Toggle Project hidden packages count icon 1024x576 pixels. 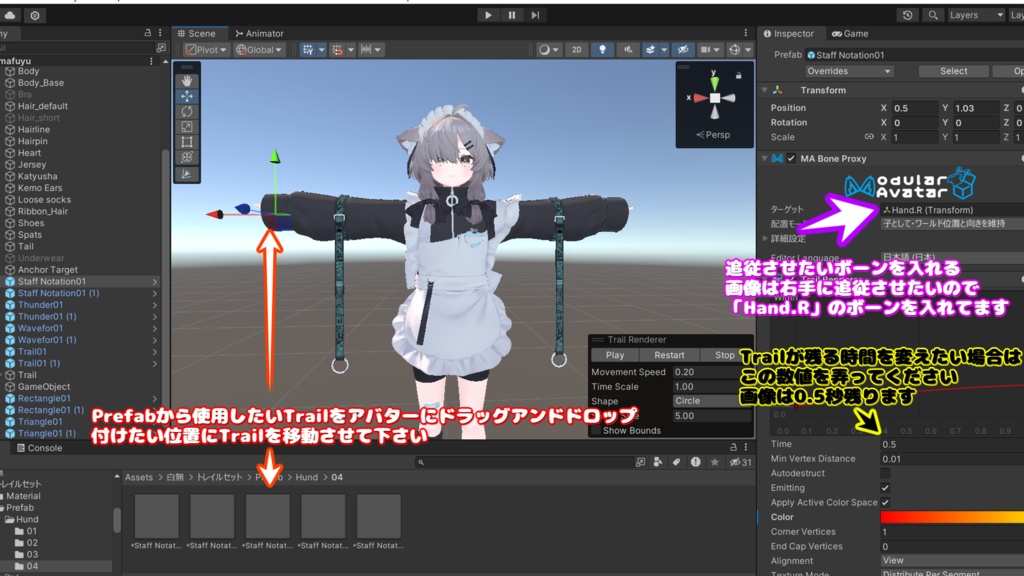(x=741, y=462)
